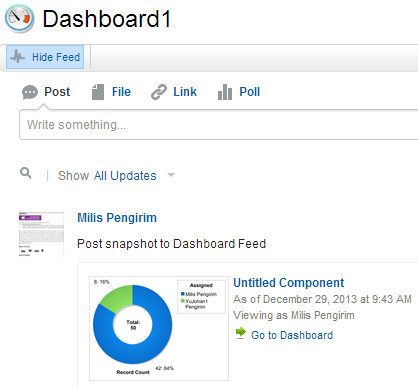
Task: Click the Write something text field
Action: pos(219,125)
